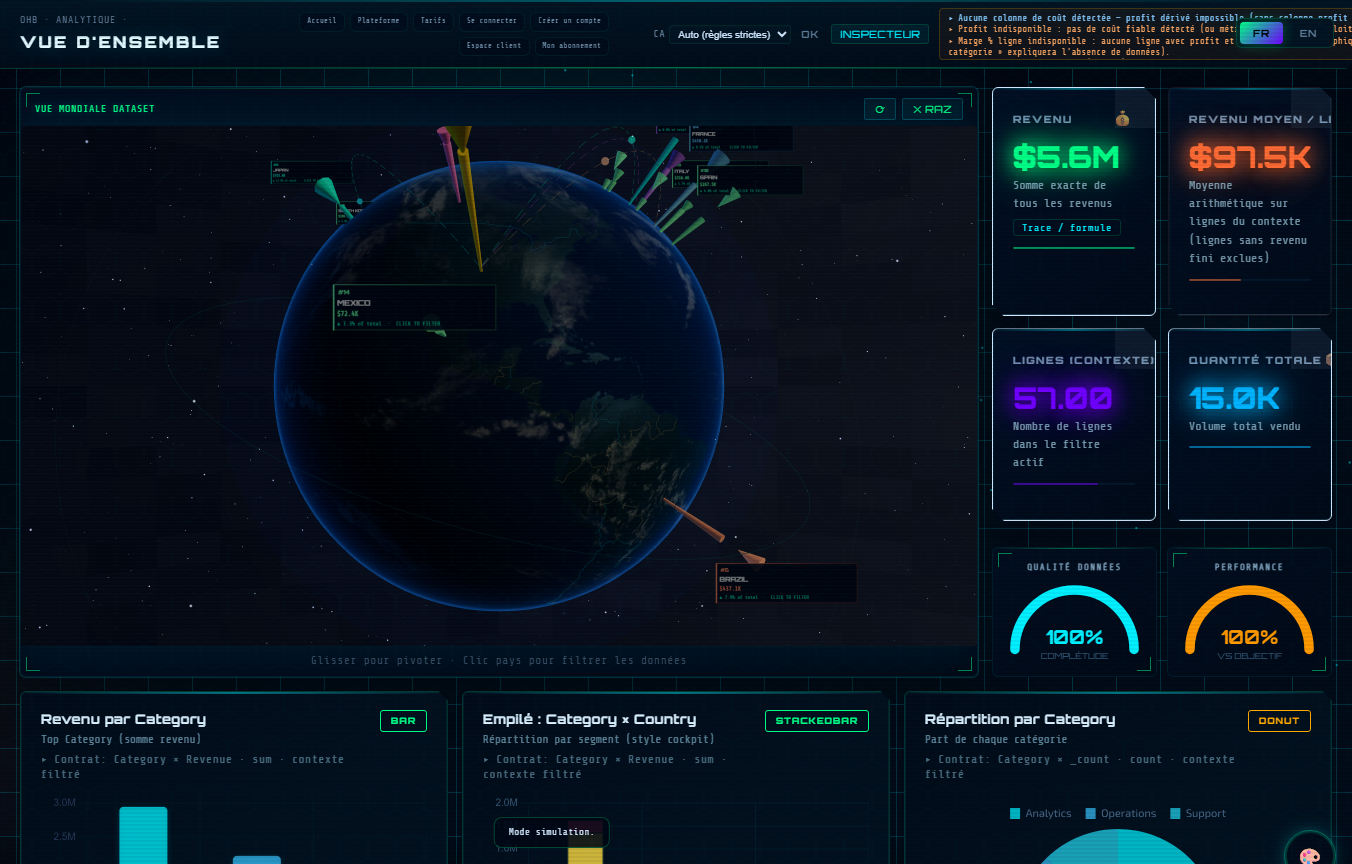Click the Revenu par Category heading
Image resolution: width=1352 pixels, height=864 pixels.
pyautogui.click(x=123, y=719)
